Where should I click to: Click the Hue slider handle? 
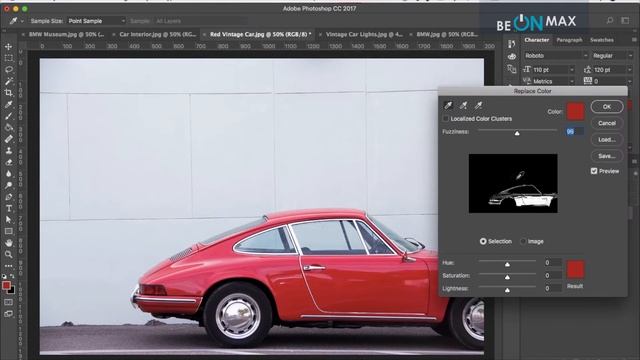tap(507, 264)
